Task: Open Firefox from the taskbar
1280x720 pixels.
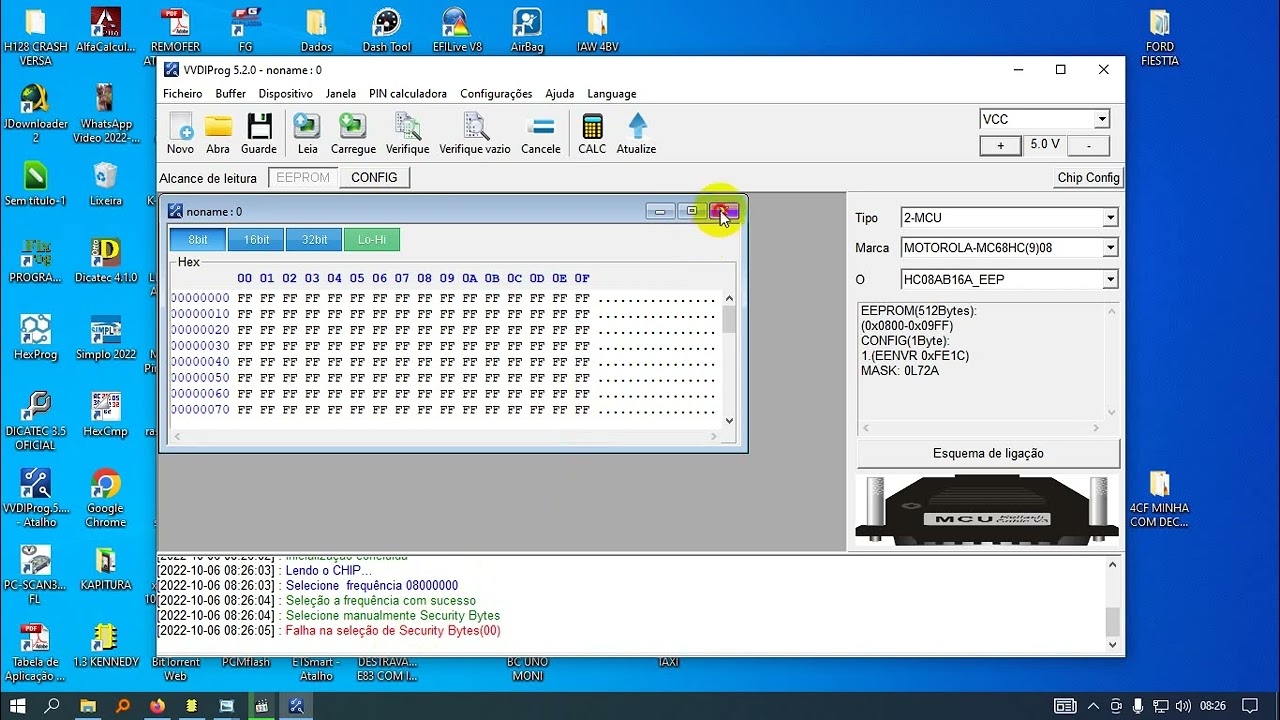Action: [157, 706]
